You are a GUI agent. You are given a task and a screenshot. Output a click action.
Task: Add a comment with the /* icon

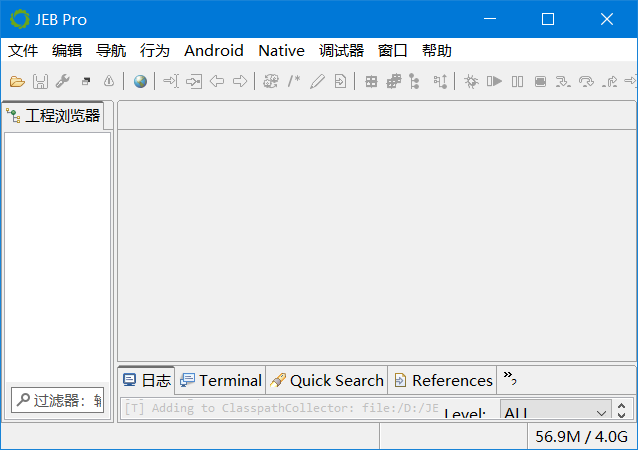(x=294, y=81)
